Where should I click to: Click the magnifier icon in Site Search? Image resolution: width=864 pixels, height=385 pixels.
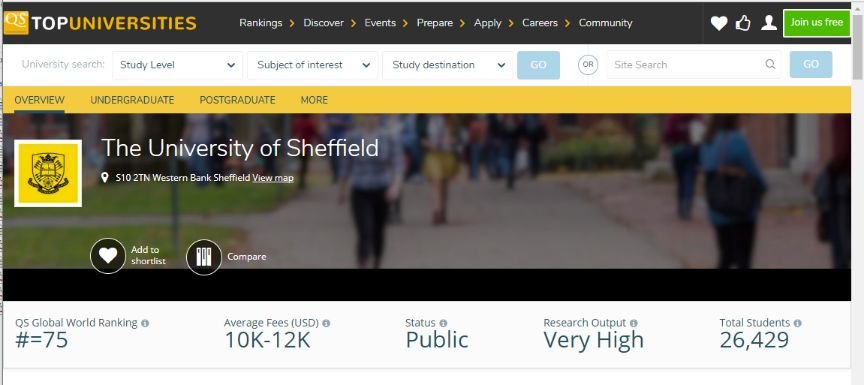click(x=770, y=64)
